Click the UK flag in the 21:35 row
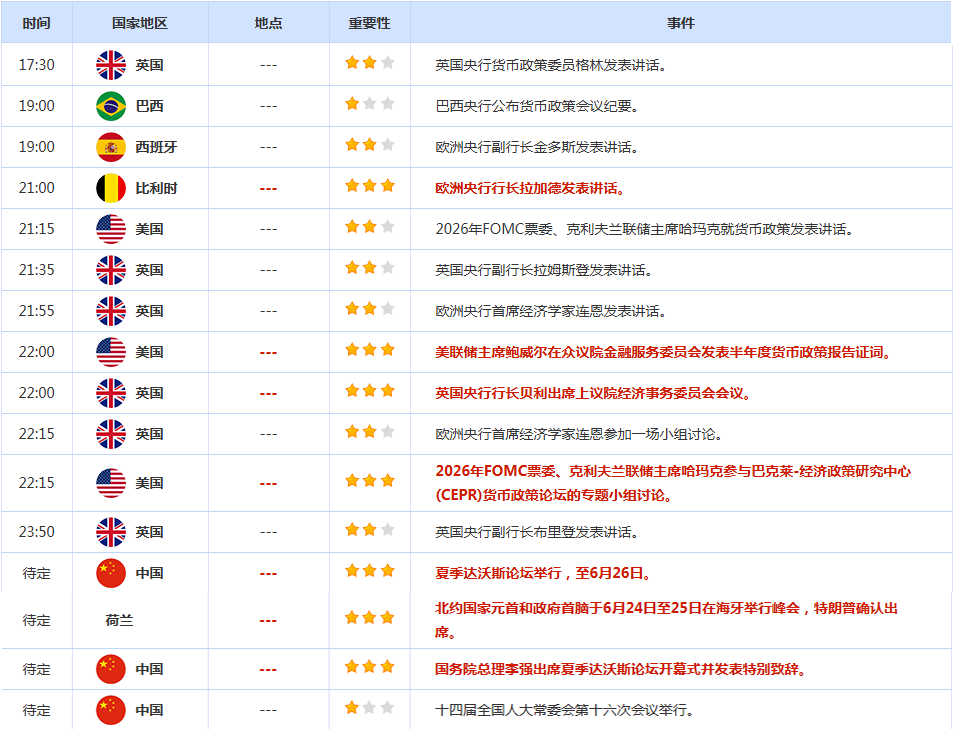The image size is (954, 729). (111, 270)
